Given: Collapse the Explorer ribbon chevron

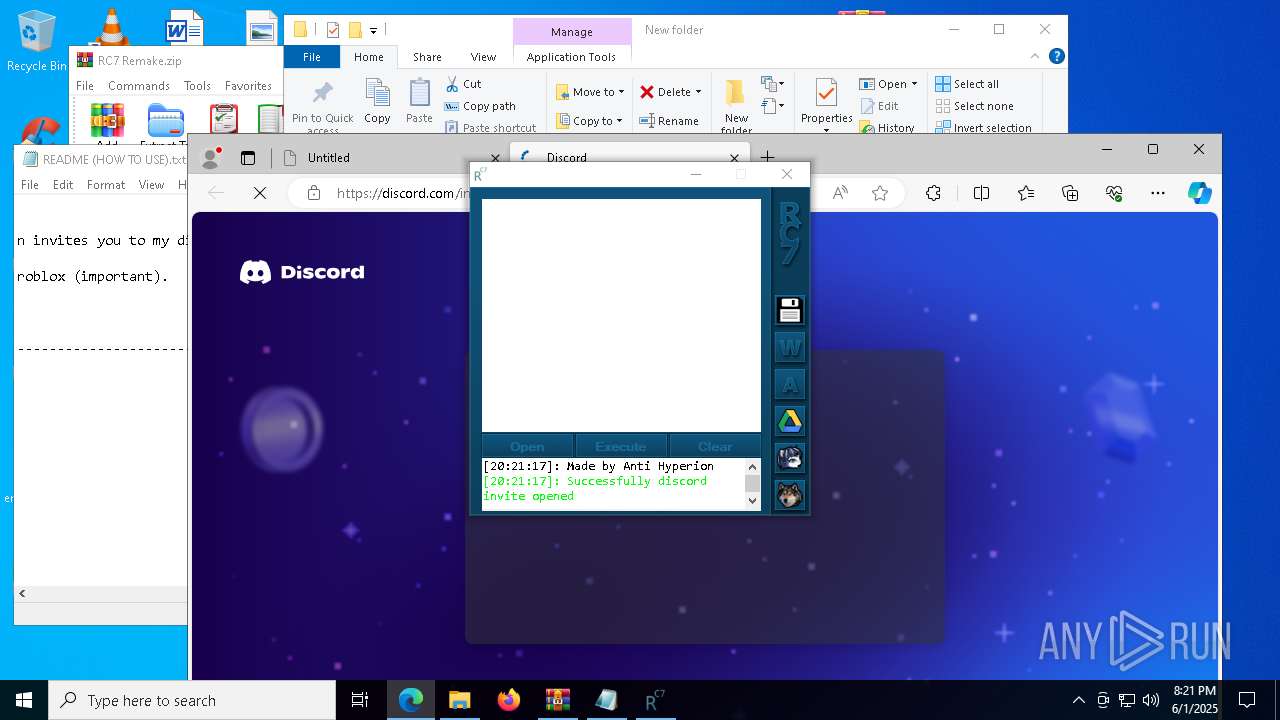Looking at the screenshot, I should click(x=1035, y=57).
